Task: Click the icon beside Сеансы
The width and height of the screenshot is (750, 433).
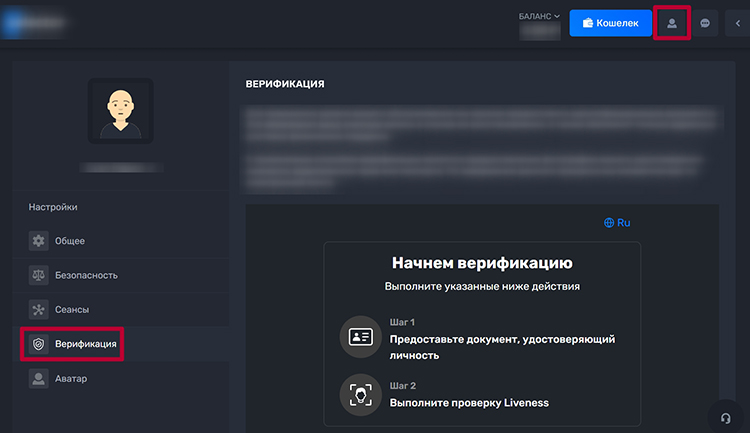Action: click(x=39, y=310)
